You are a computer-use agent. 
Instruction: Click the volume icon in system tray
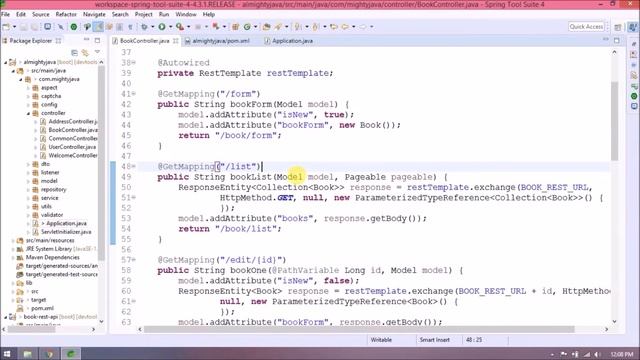(x=597, y=354)
